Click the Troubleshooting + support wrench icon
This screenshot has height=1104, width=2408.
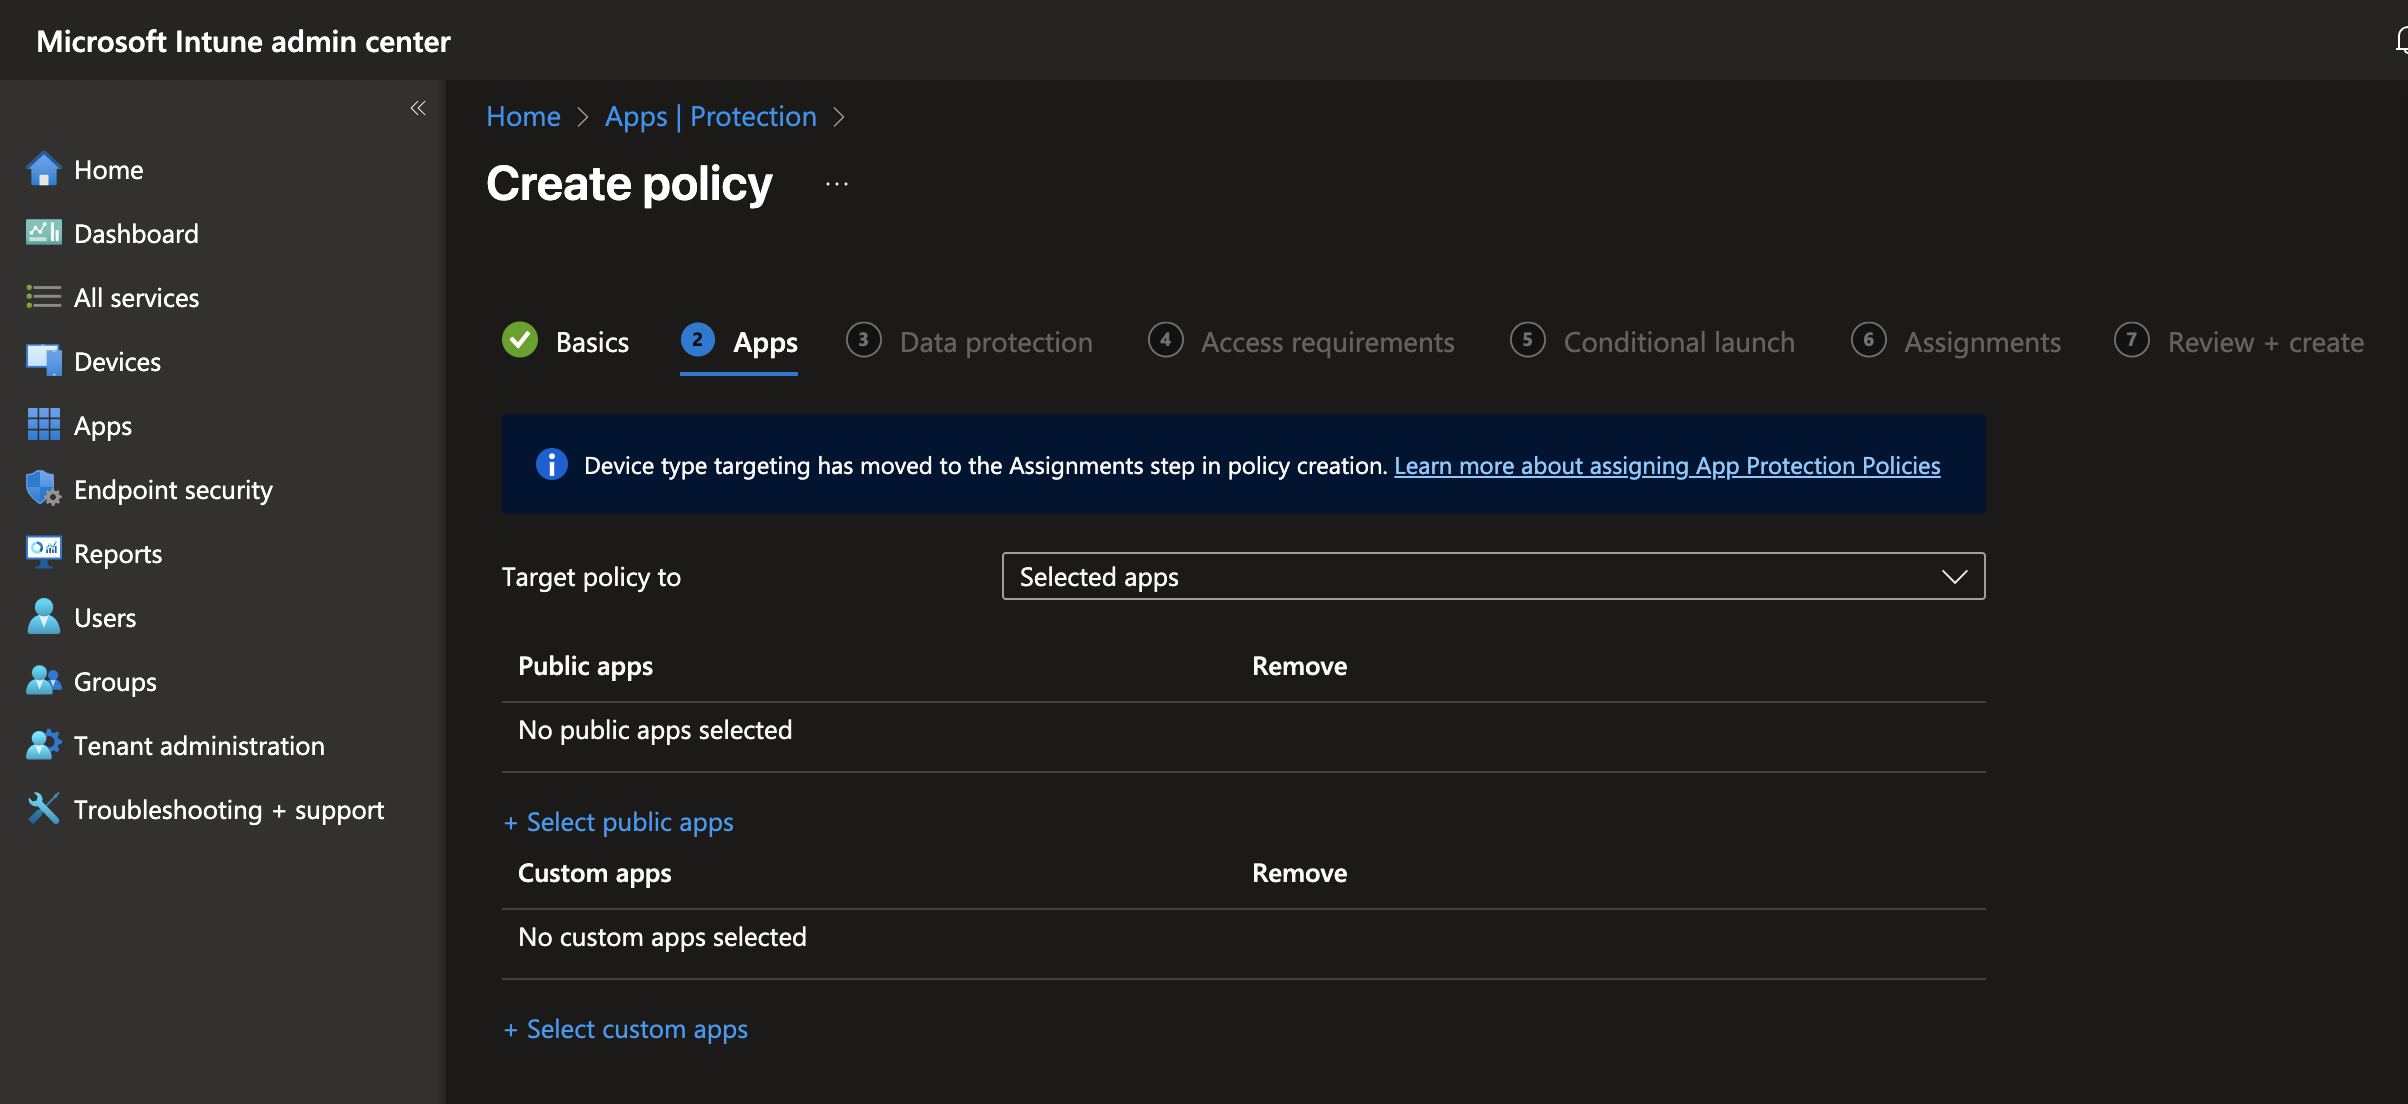point(42,807)
